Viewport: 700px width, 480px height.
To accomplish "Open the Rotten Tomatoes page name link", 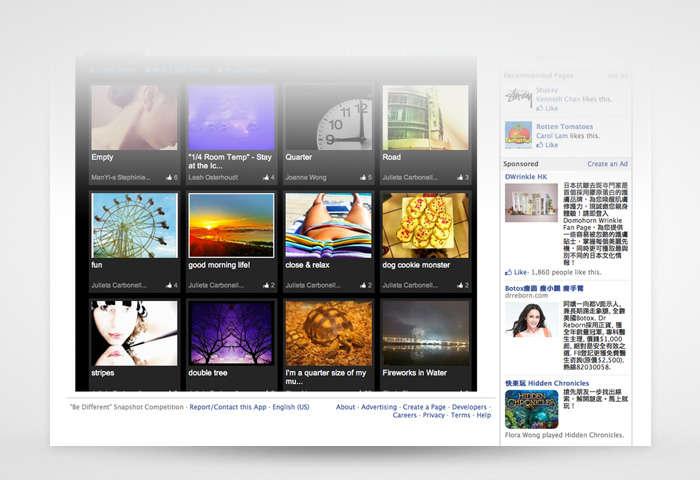I will tap(564, 126).
